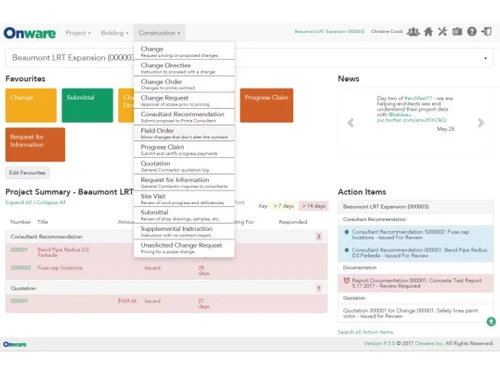Open action item Consultant Recommendation 000001
Viewport: 500px width, 375px height.
419,252
